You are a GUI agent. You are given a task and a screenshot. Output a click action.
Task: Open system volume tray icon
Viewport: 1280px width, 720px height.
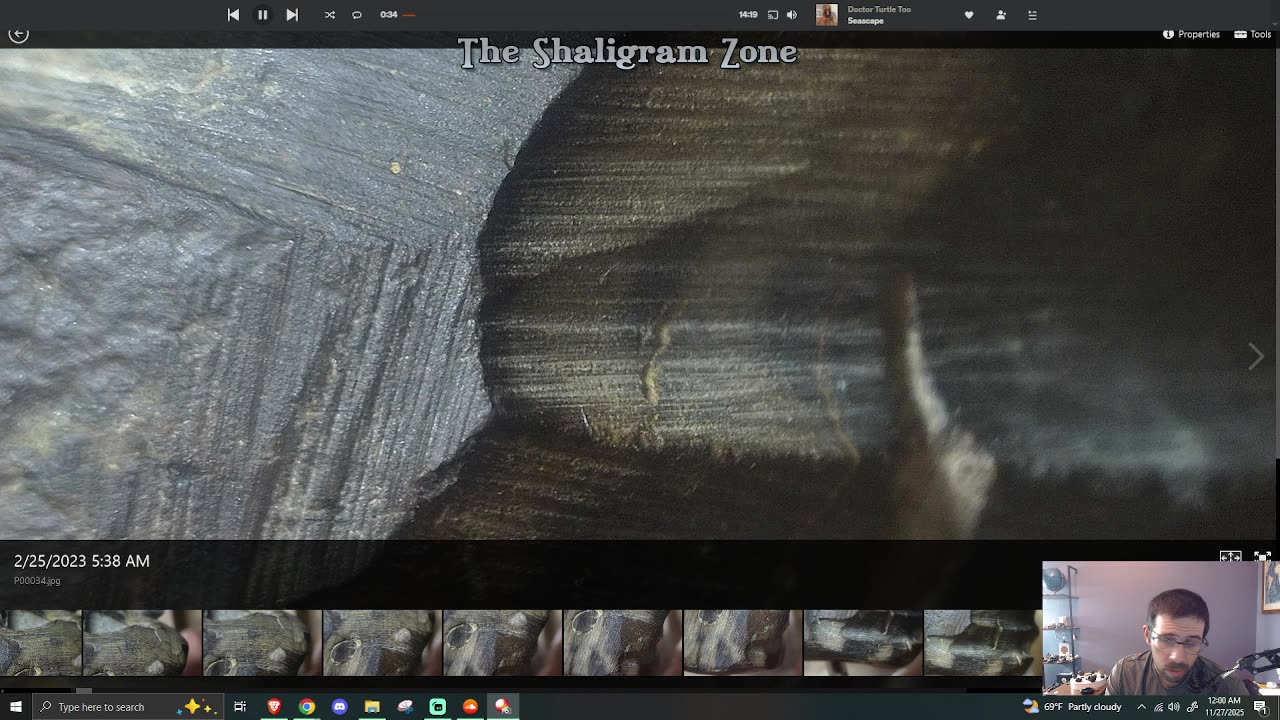[x=1174, y=707]
